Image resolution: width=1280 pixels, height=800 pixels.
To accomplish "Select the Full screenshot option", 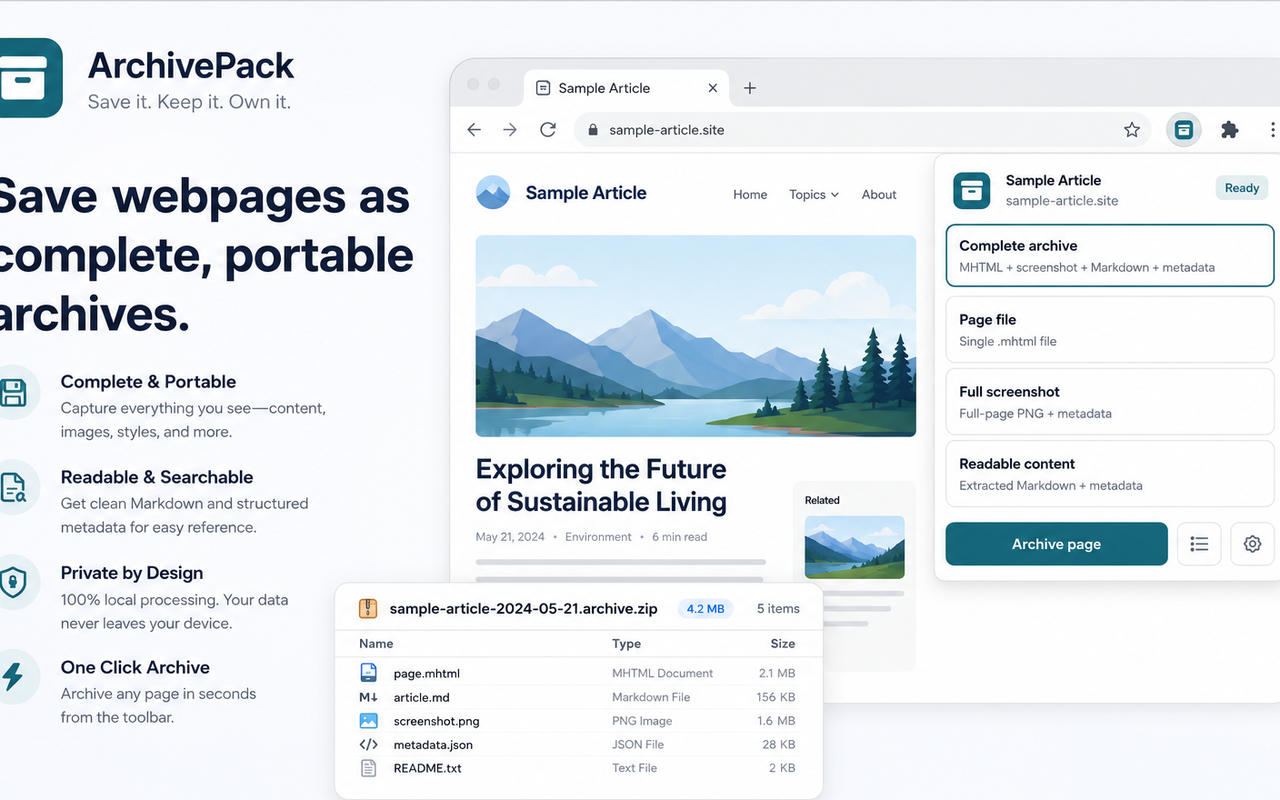I will tap(1109, 401).
